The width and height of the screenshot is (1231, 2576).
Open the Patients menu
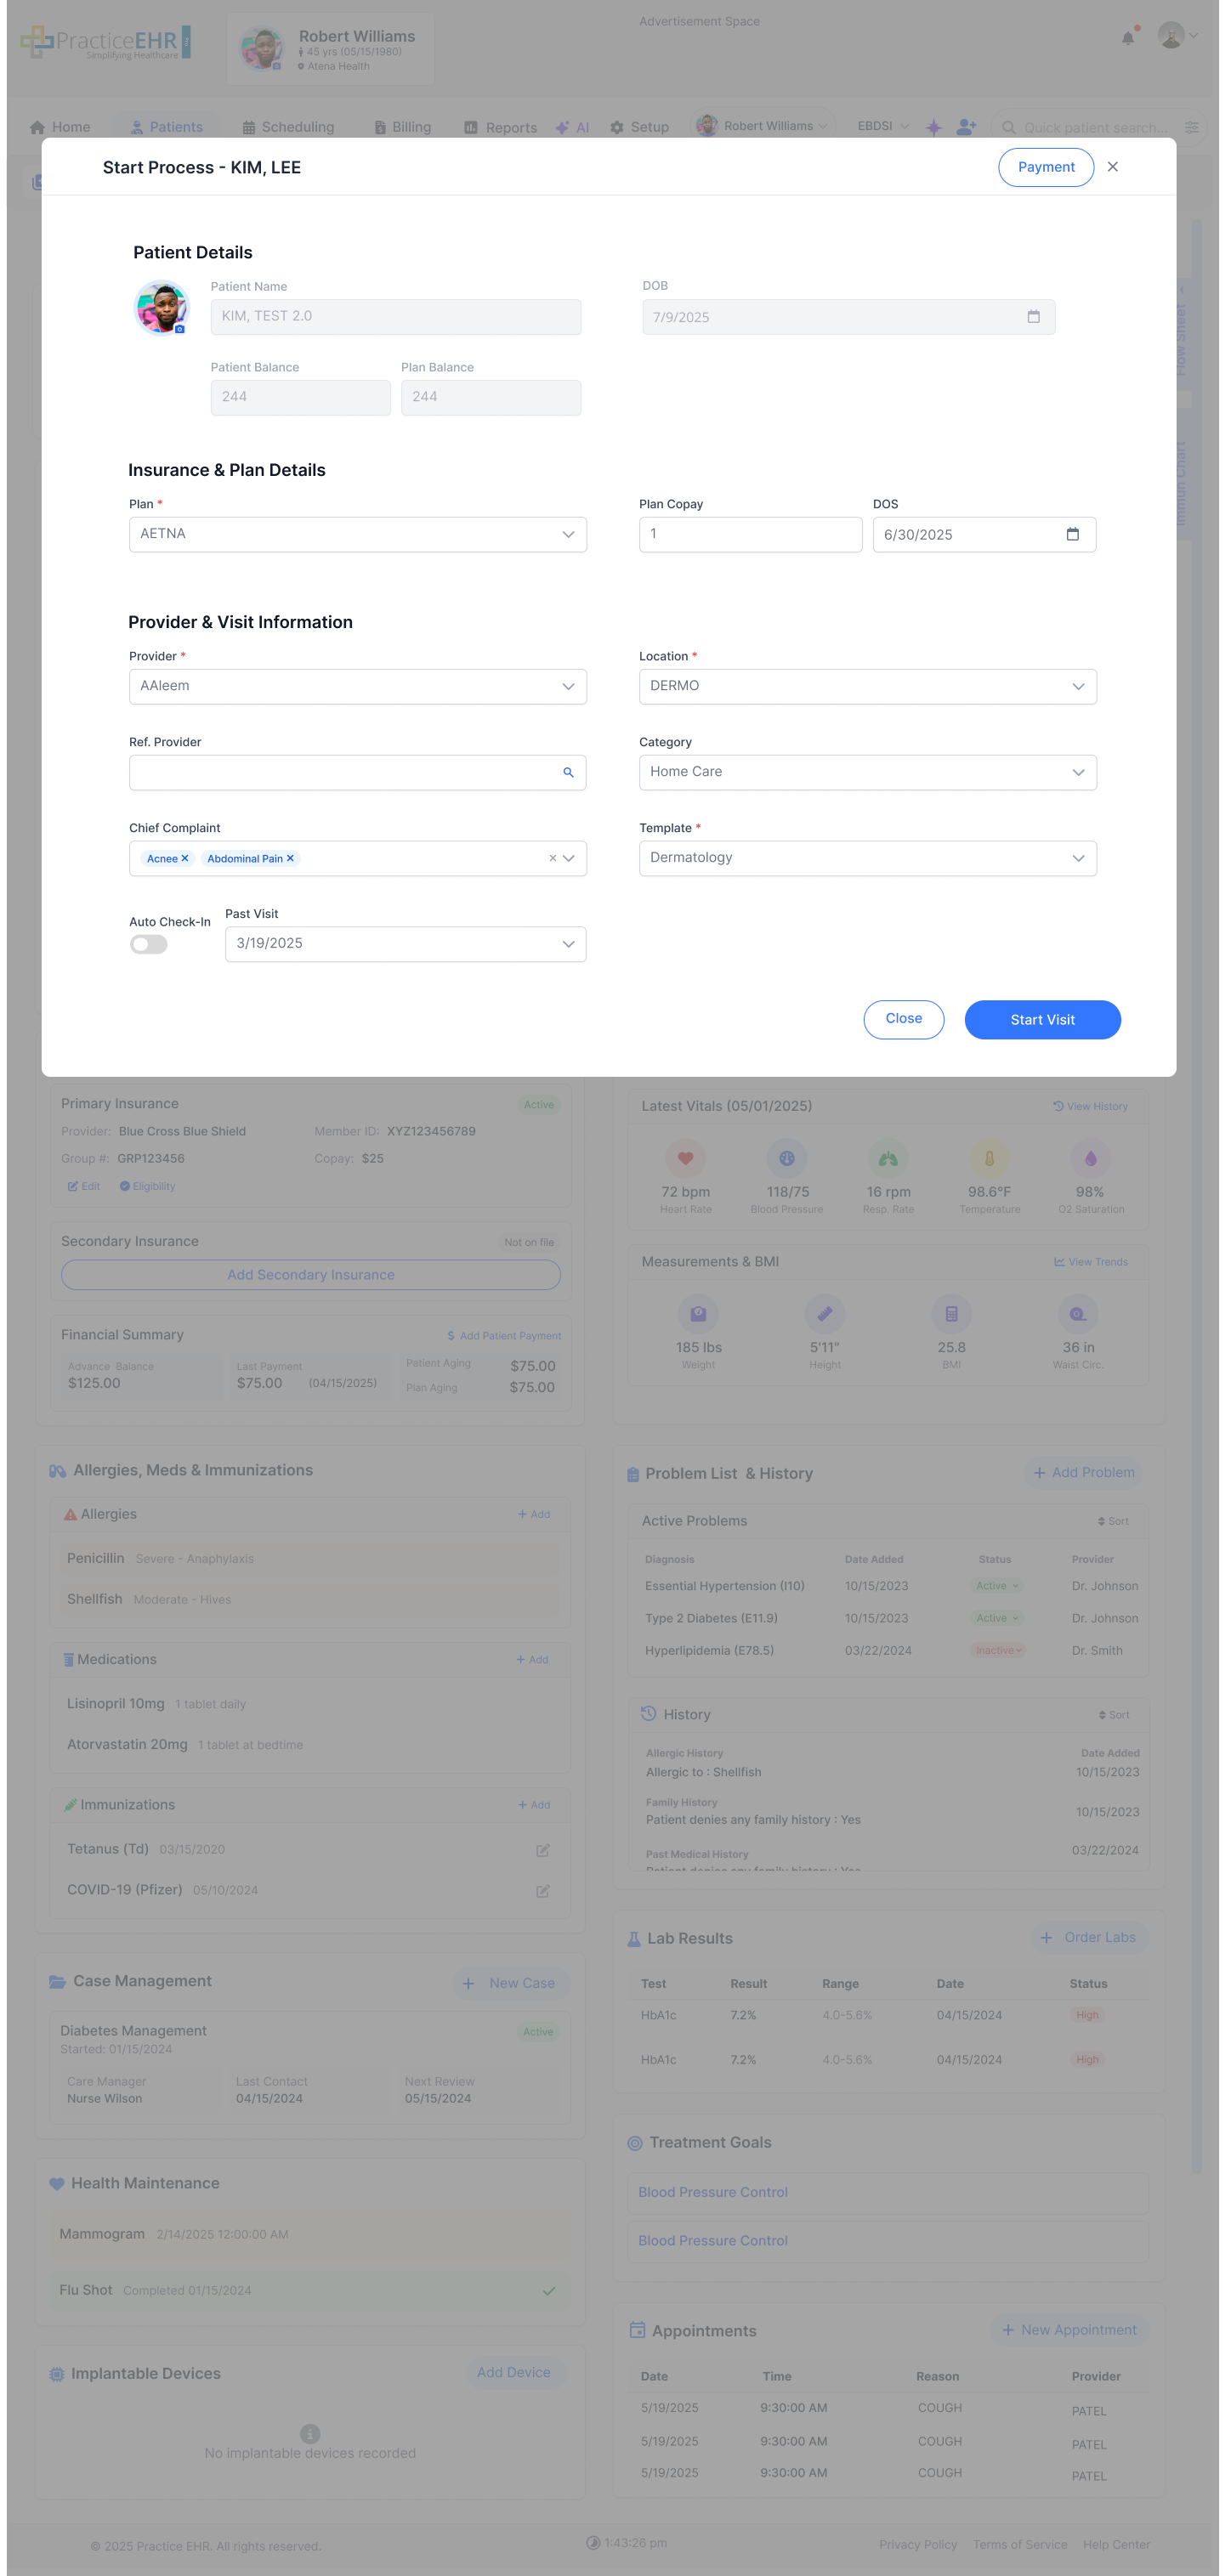tap(166, 127)
